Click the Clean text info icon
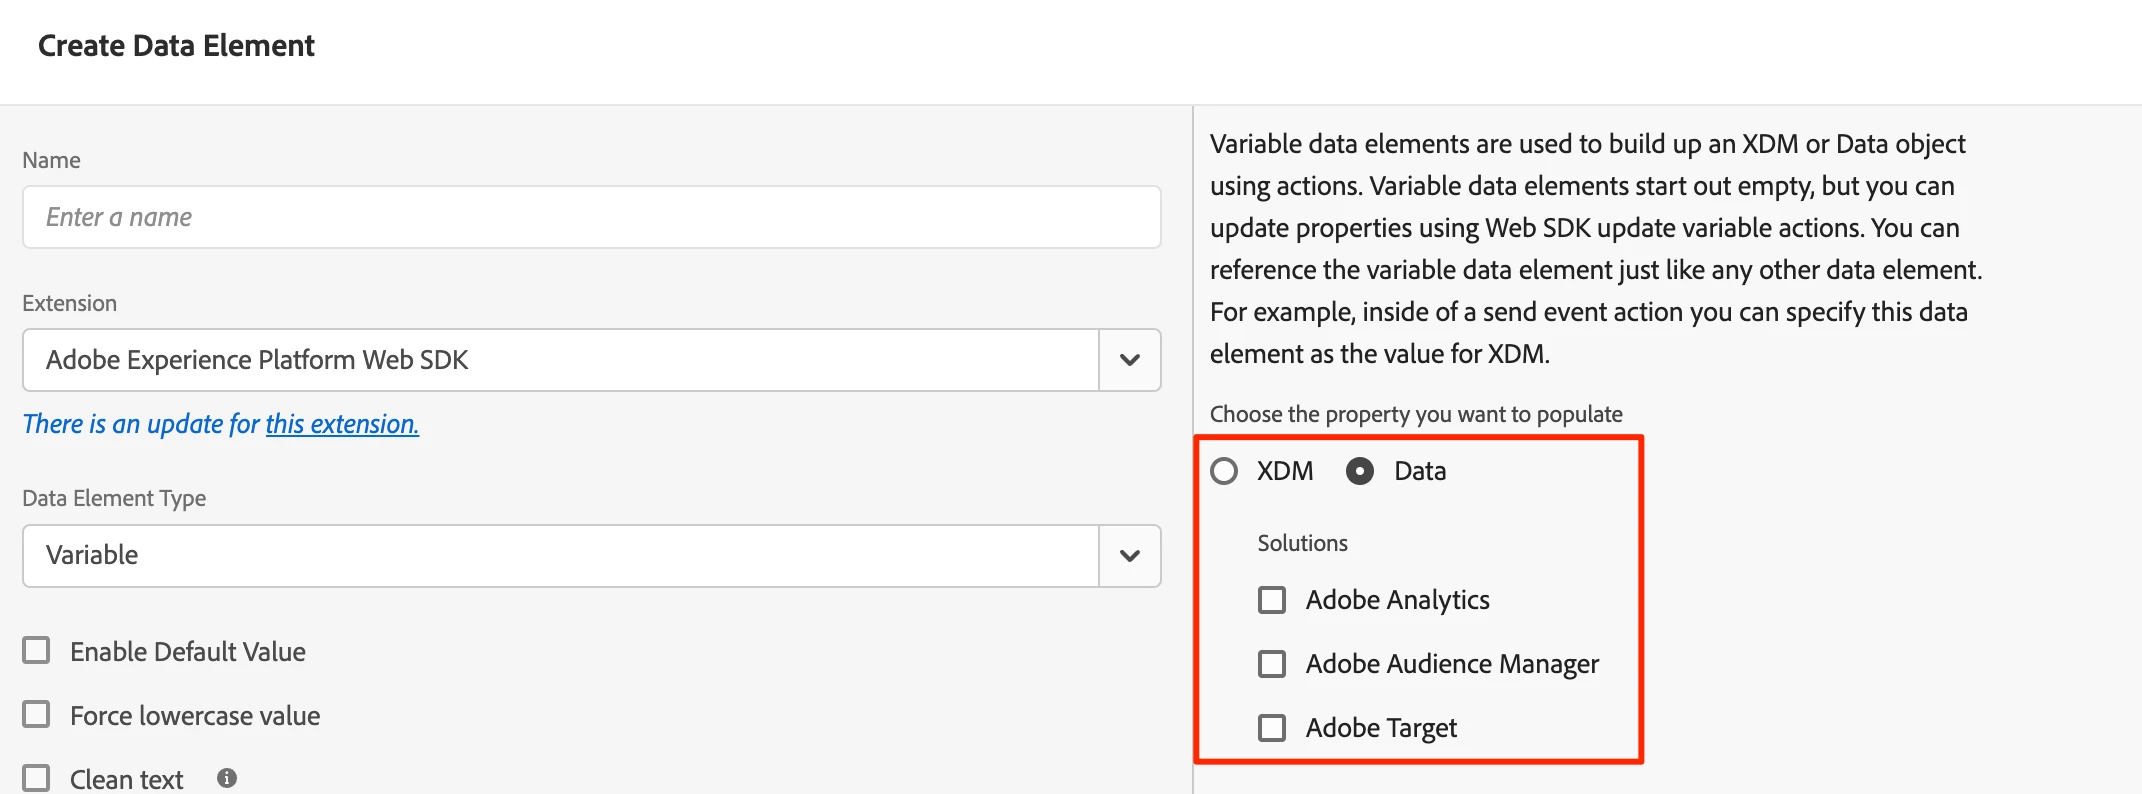Viewport: 2142px width, 794px height. point(227,778)
